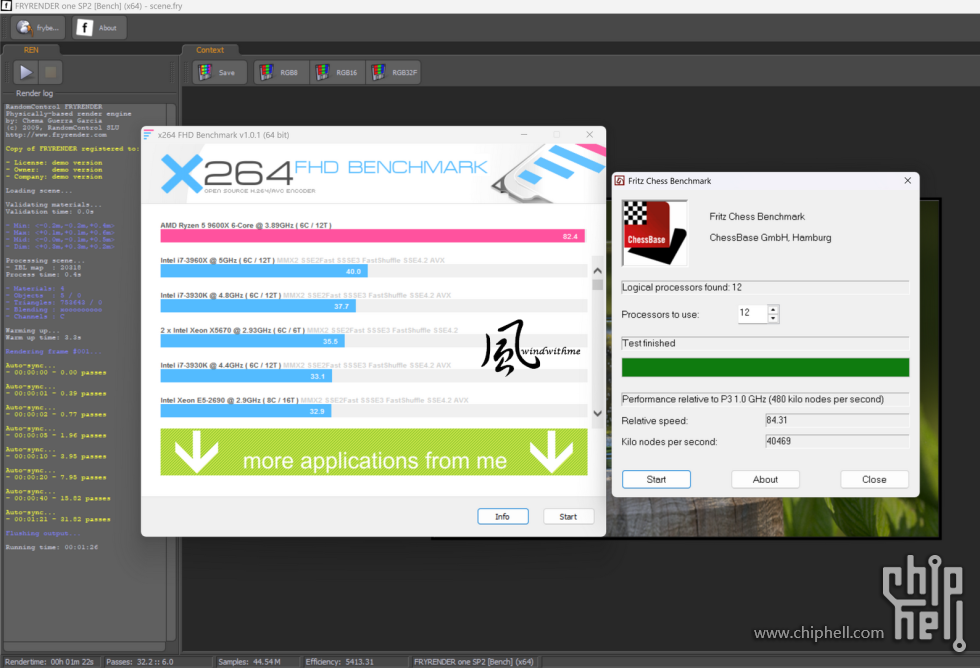Click the x264 FHD Benchmark logo banner
980x668 pixels.
pyautogui.click(x=373, y=173)
